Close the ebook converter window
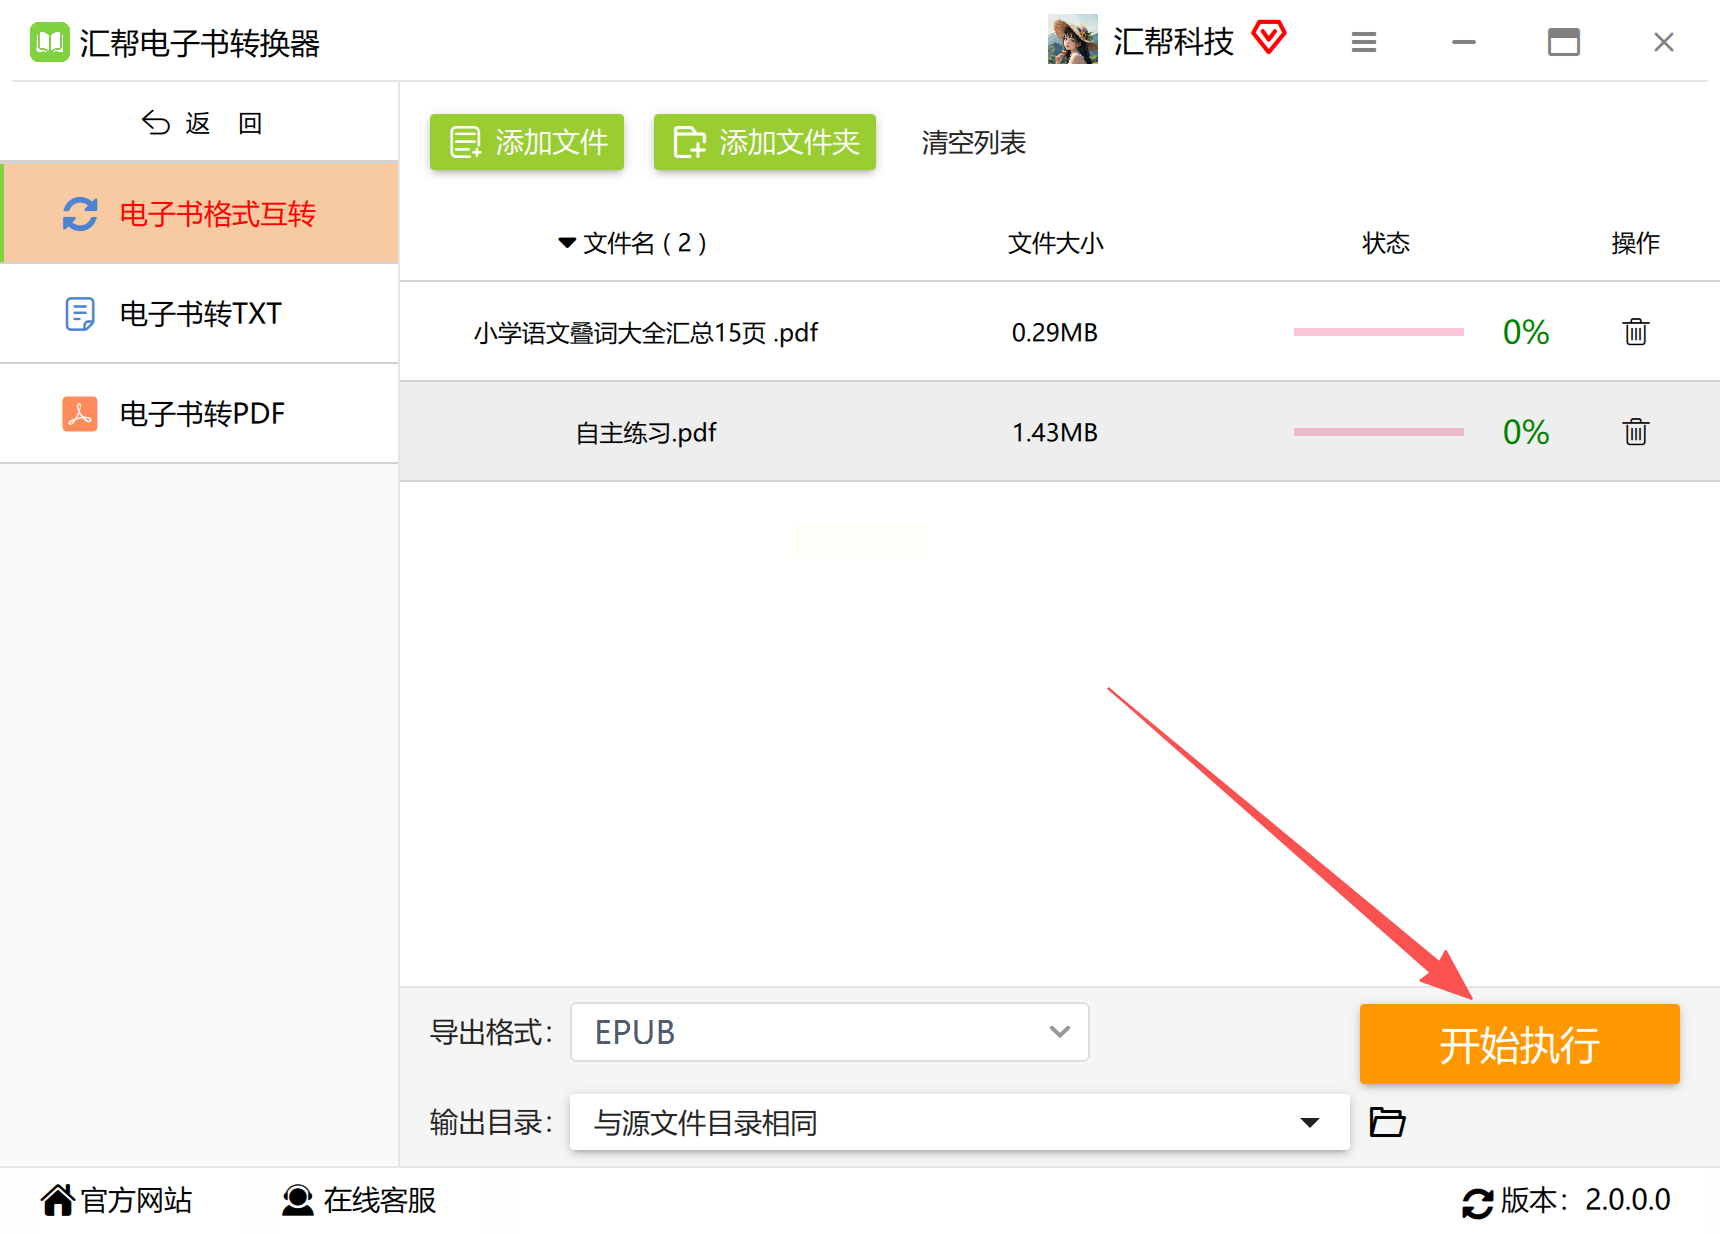 [x=1664, y=42]
